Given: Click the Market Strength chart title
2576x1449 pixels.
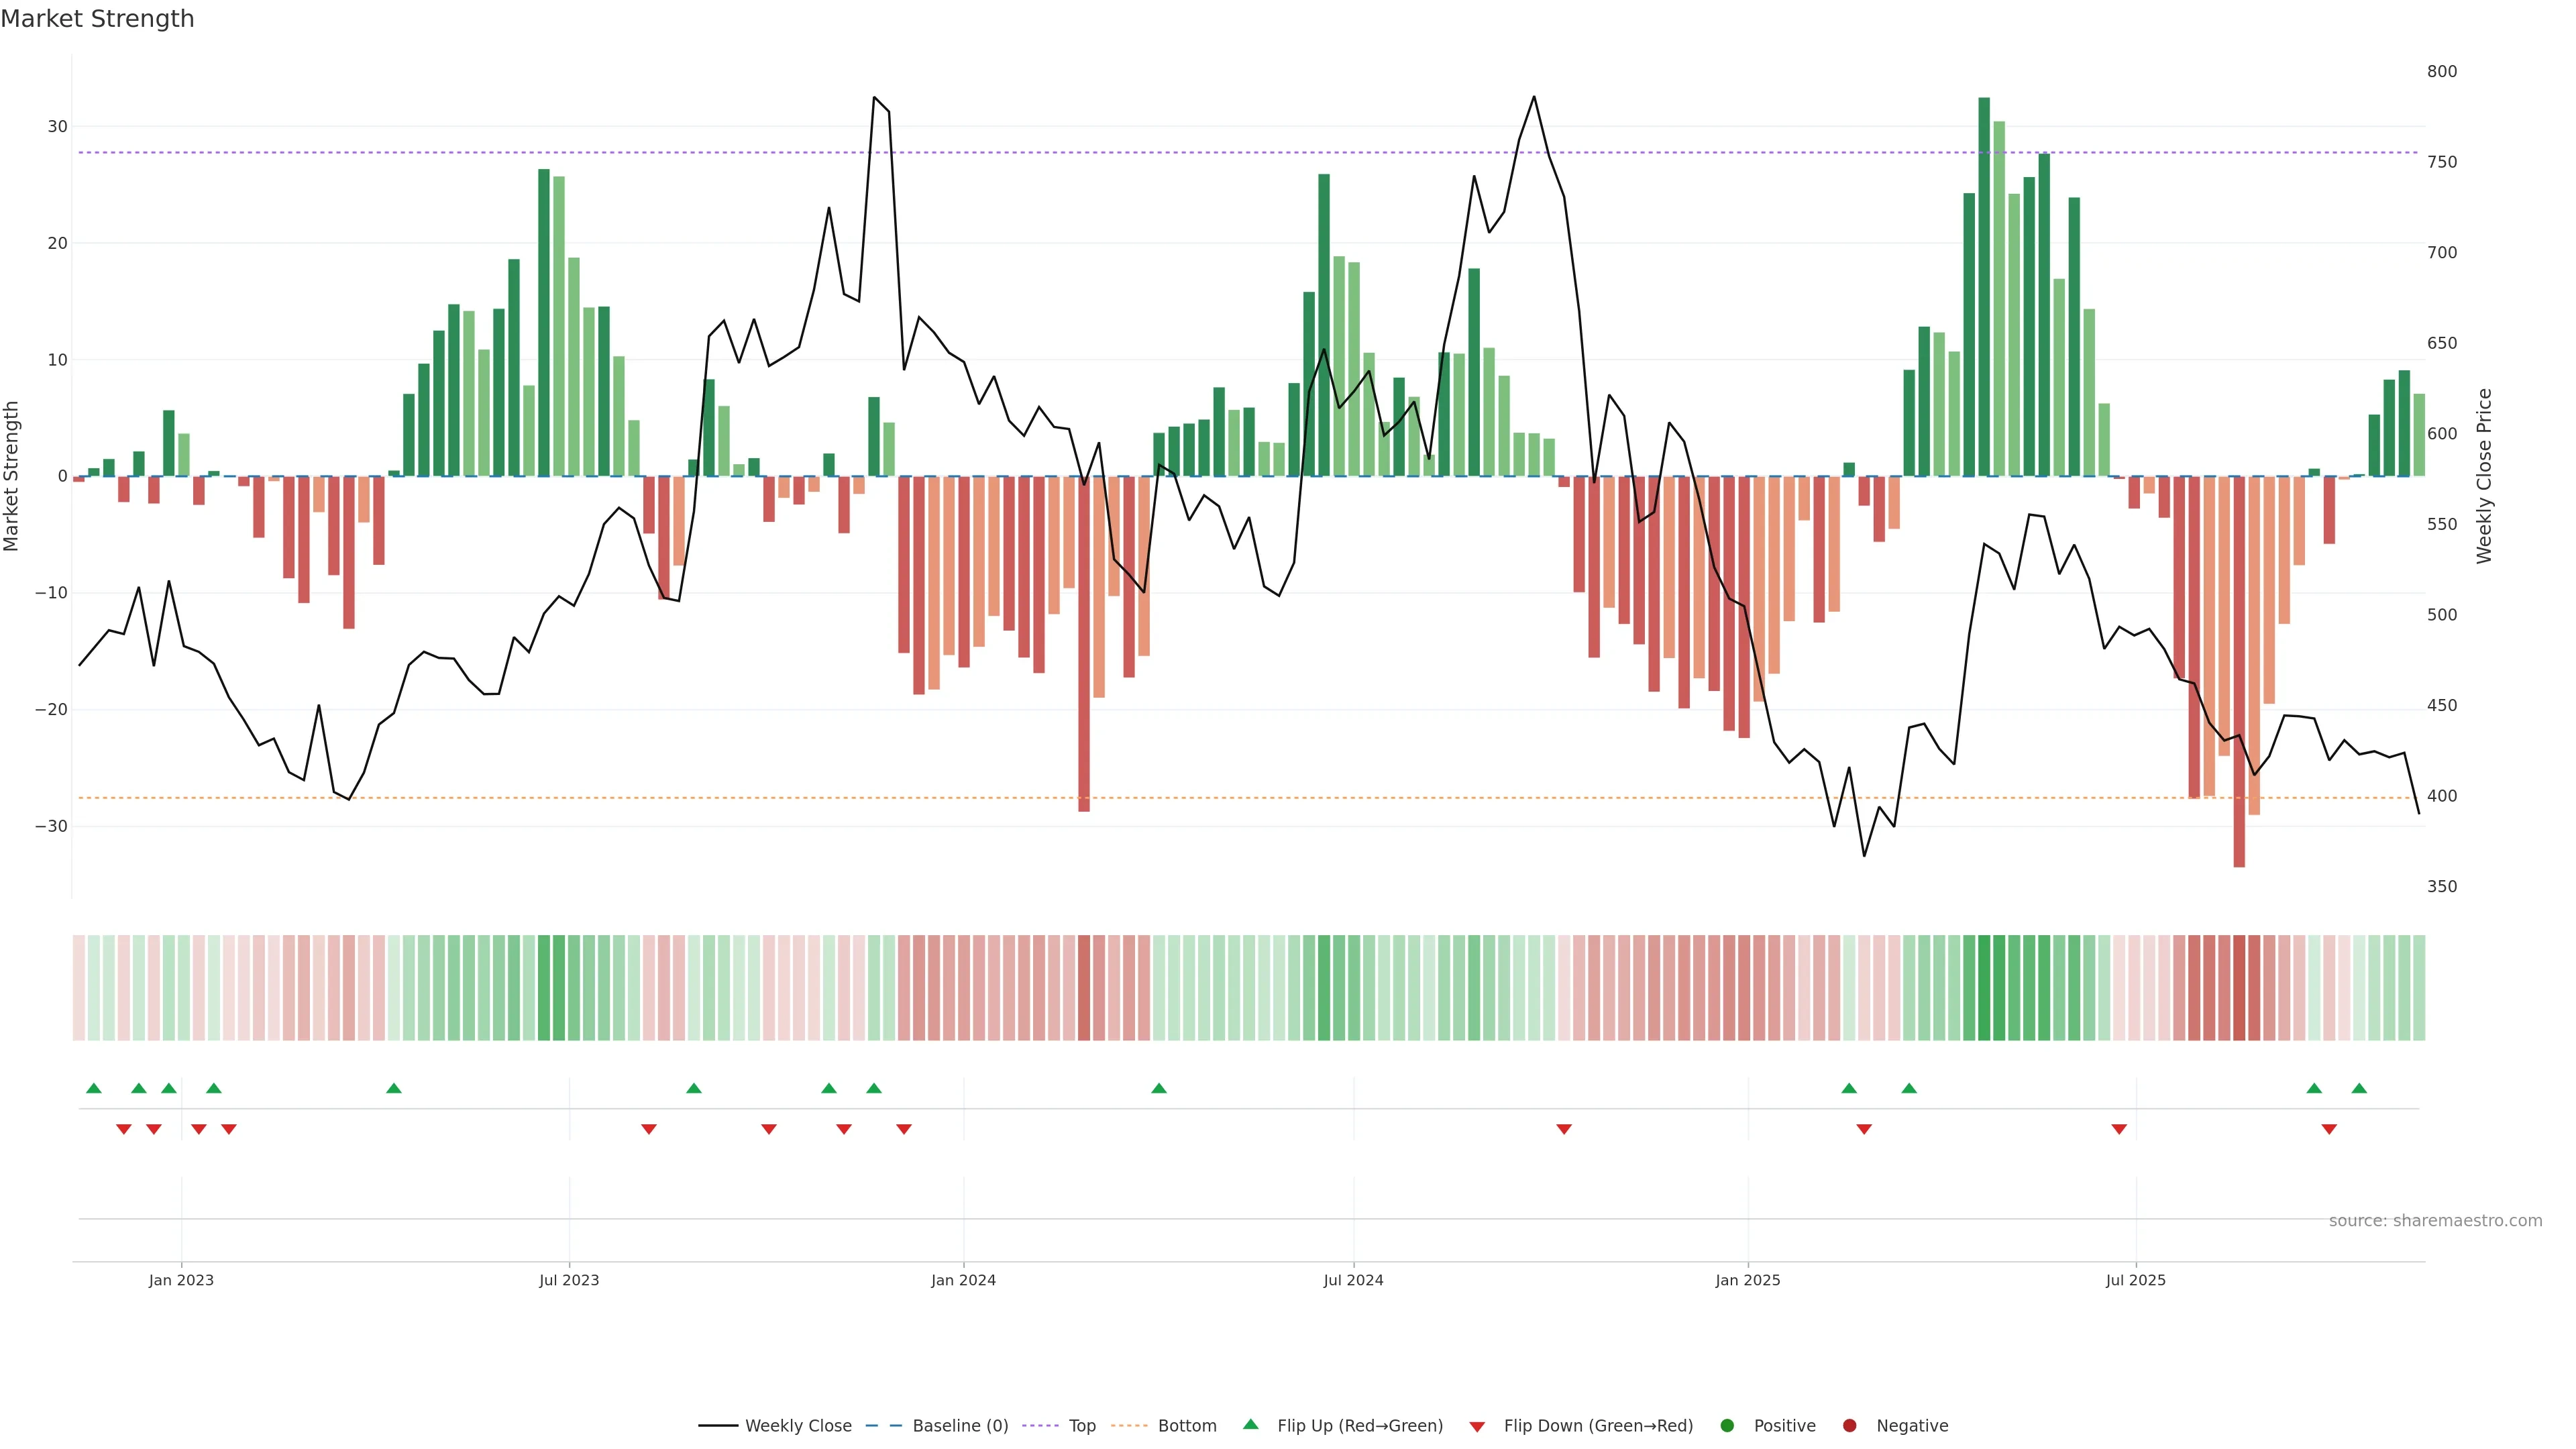Looking at the screenshot, I should click(x=97, y=19).
